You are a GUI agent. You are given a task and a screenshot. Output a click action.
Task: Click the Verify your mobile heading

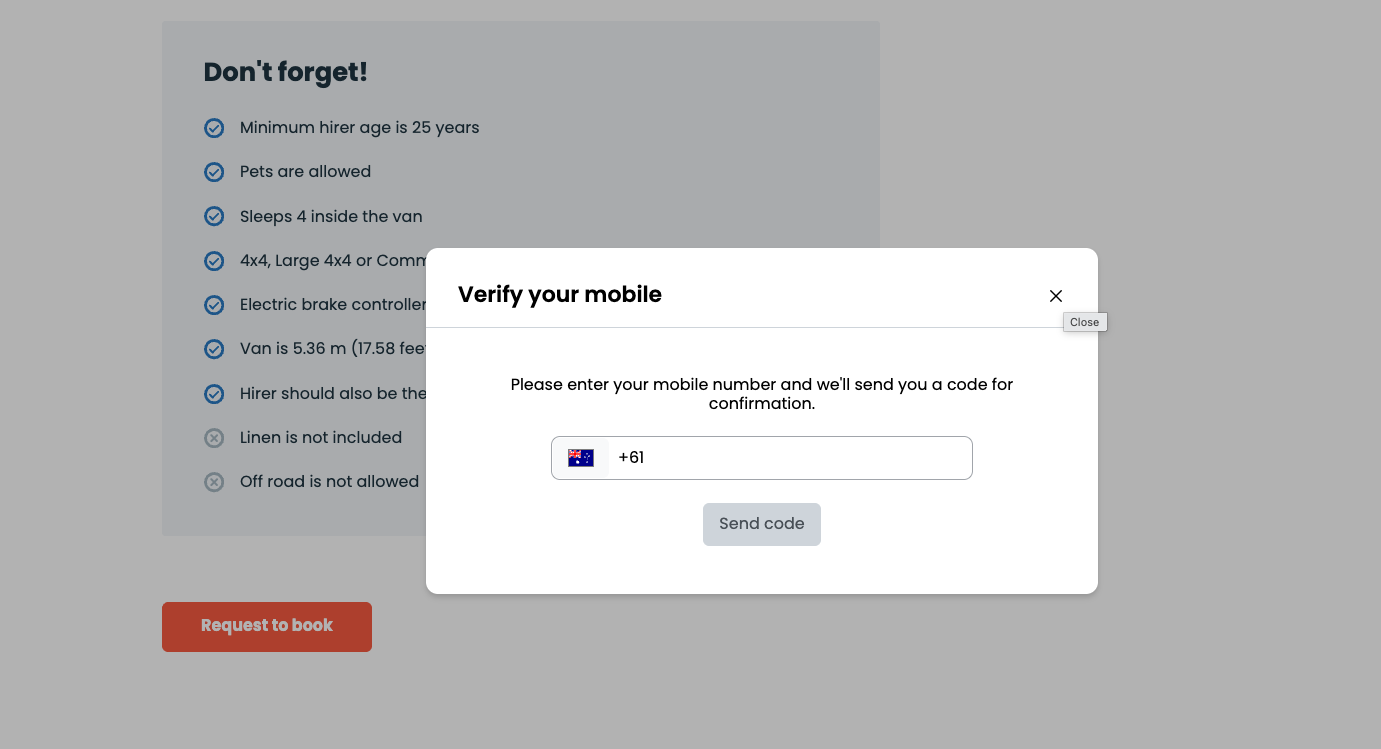(559, 294)
